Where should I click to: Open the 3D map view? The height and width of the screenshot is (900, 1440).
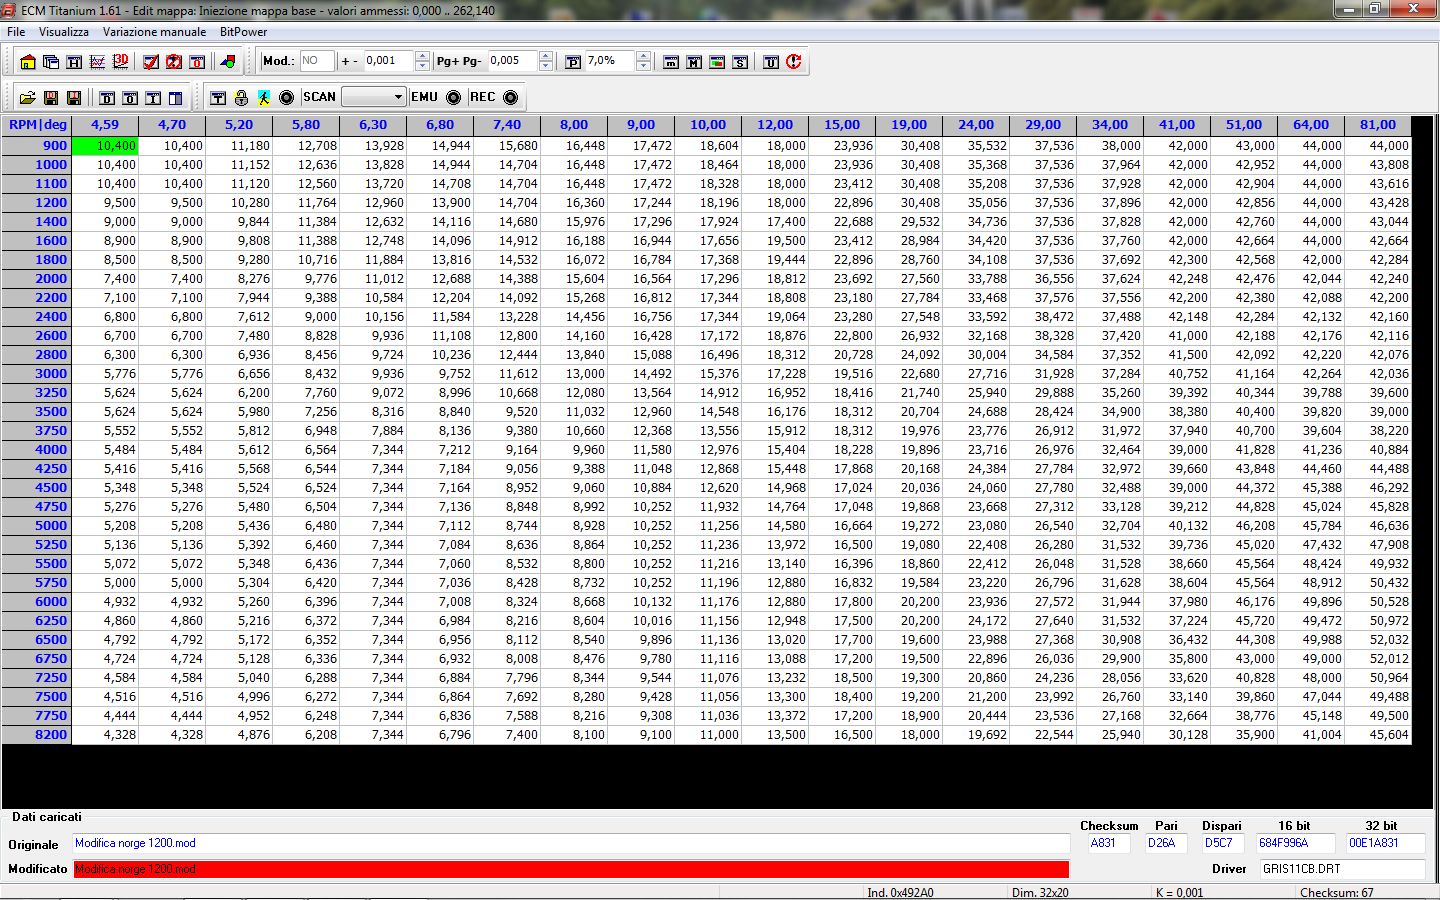(120, 62)
